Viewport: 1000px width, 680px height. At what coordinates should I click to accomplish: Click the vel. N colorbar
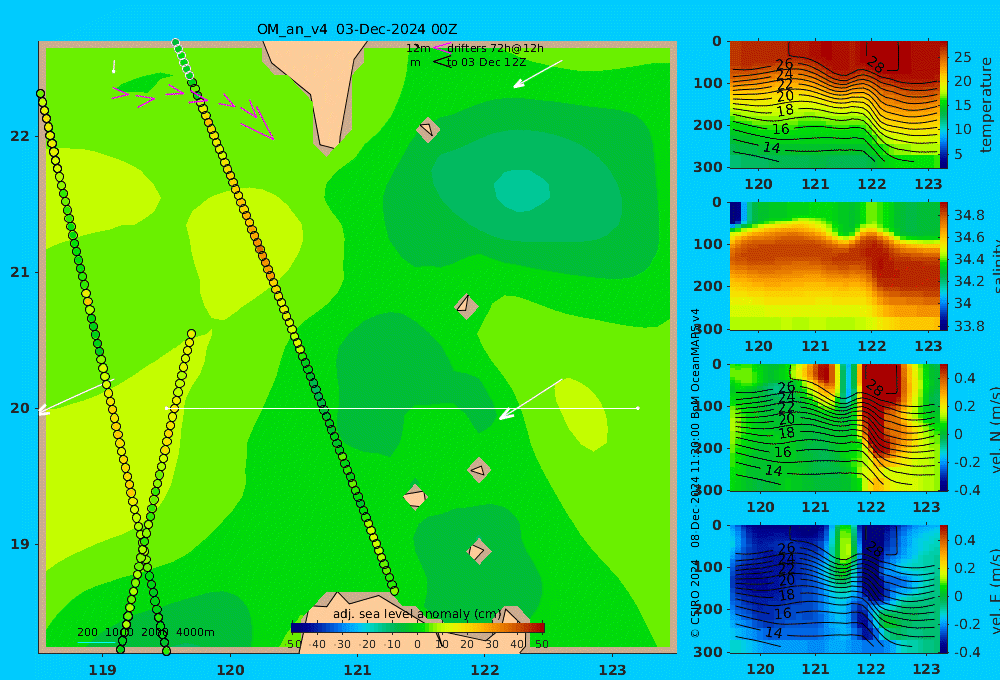(x=944, y=427)
